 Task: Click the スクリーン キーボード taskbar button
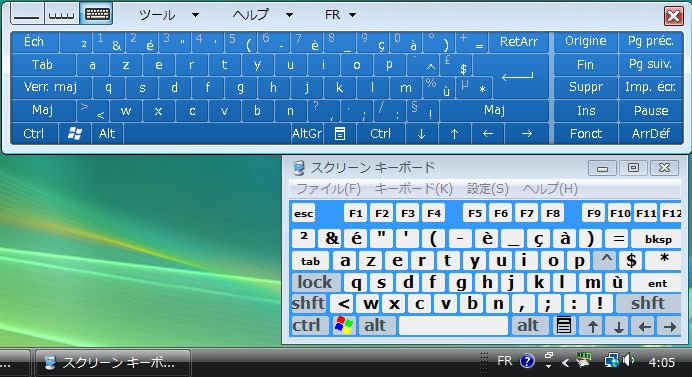(x=113, y=363)
